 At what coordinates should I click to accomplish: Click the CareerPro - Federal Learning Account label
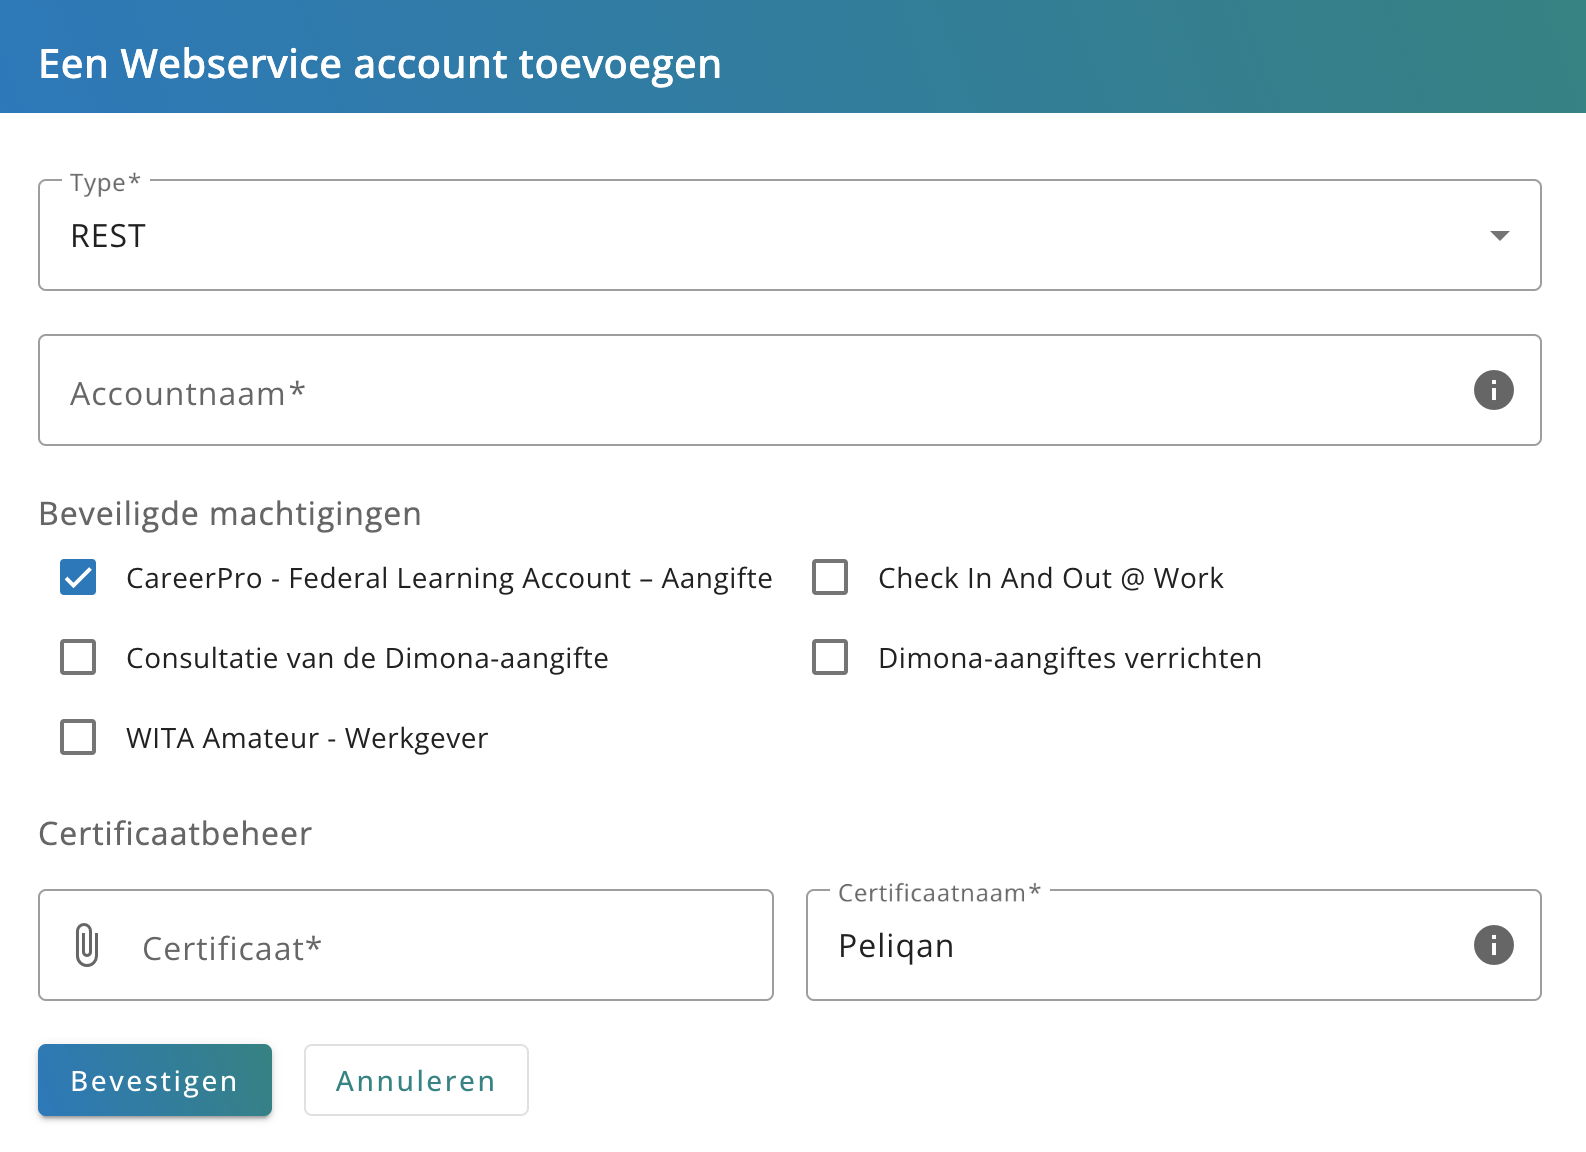pyautogui.click(x=449, y=578)
